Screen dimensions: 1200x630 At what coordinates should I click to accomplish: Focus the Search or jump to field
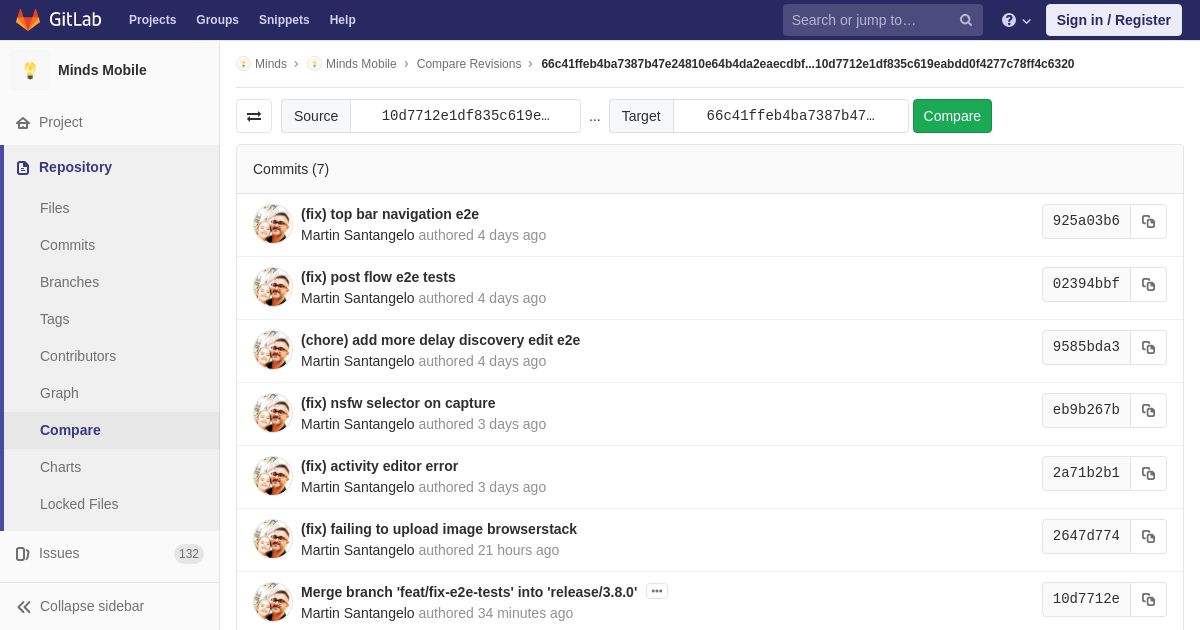pyautogui.click(x=868, y=20)
